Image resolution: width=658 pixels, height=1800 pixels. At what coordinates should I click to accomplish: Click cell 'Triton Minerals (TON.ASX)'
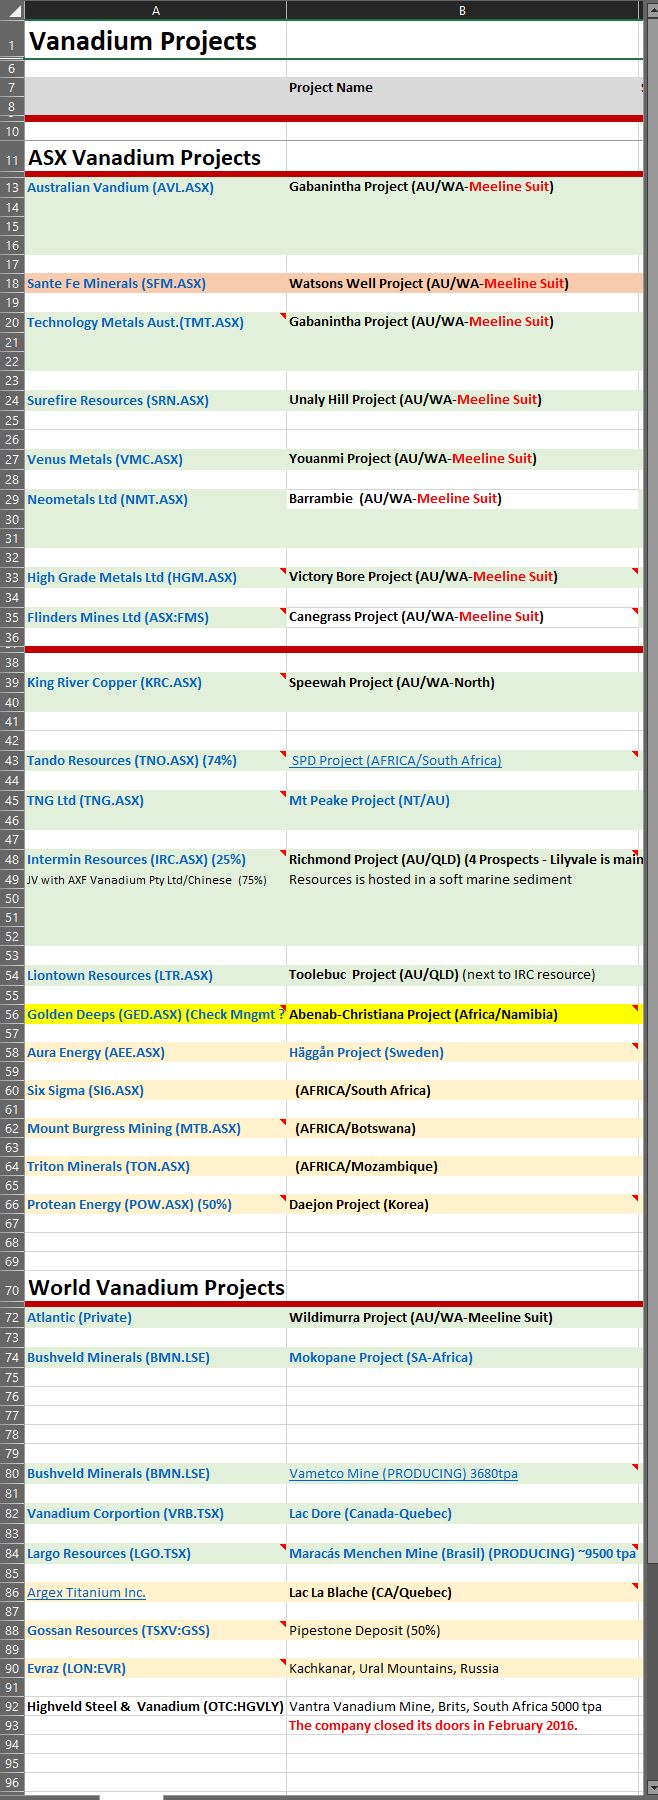[155, 1166]
